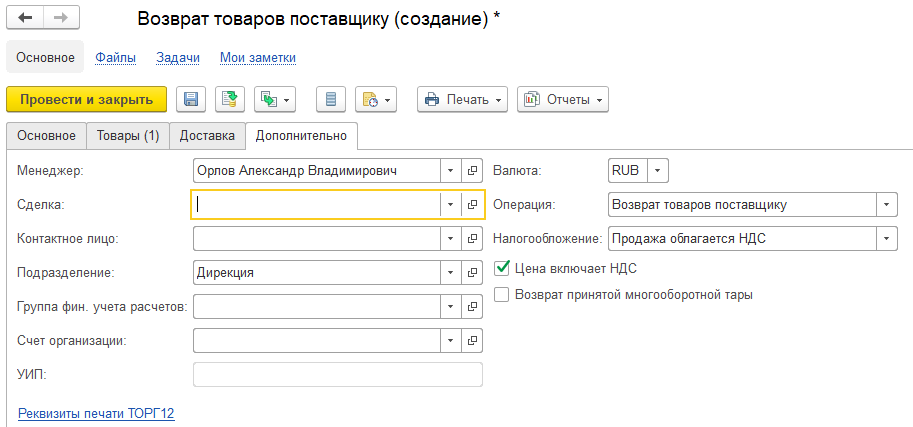Expand the Валюта RUB dropdown
The width and height of the screenshot is (913, 427).
pos(658,171)
